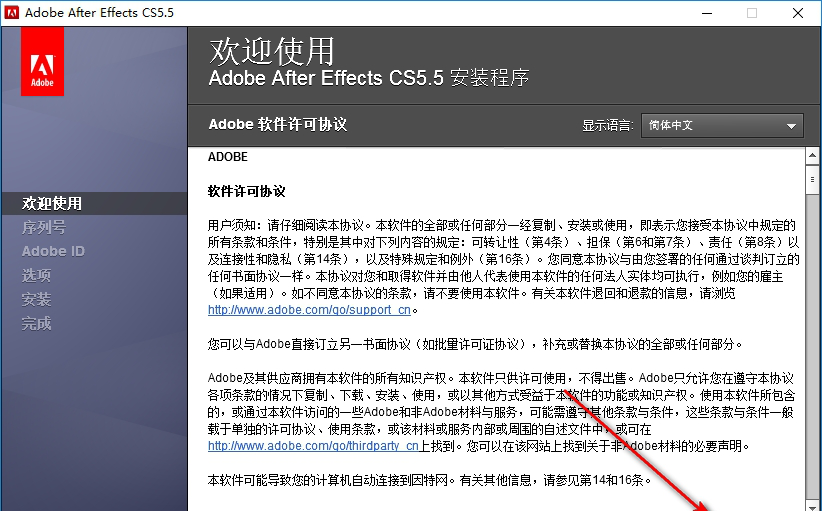Select the Adobe ID step in the sidebar
The width and height of the screenshot is (822, 531).
coord(53,252)
